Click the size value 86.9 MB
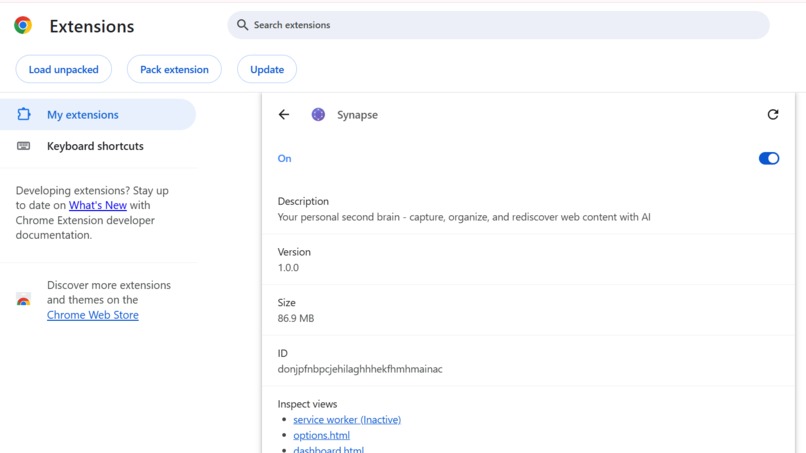 296,318
